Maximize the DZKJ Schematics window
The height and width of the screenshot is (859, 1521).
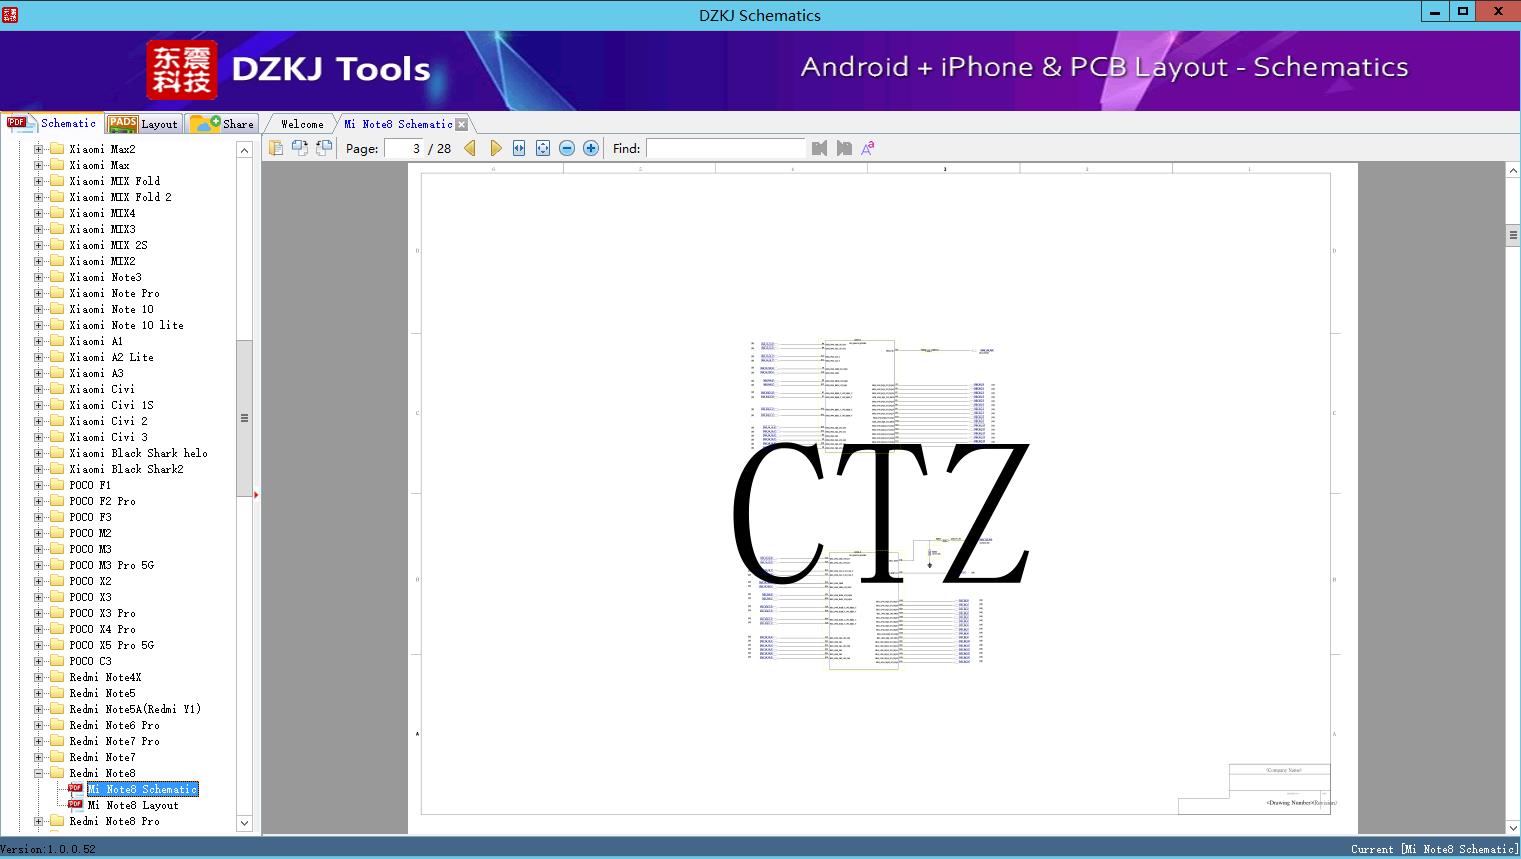[x=1462, y=12]
